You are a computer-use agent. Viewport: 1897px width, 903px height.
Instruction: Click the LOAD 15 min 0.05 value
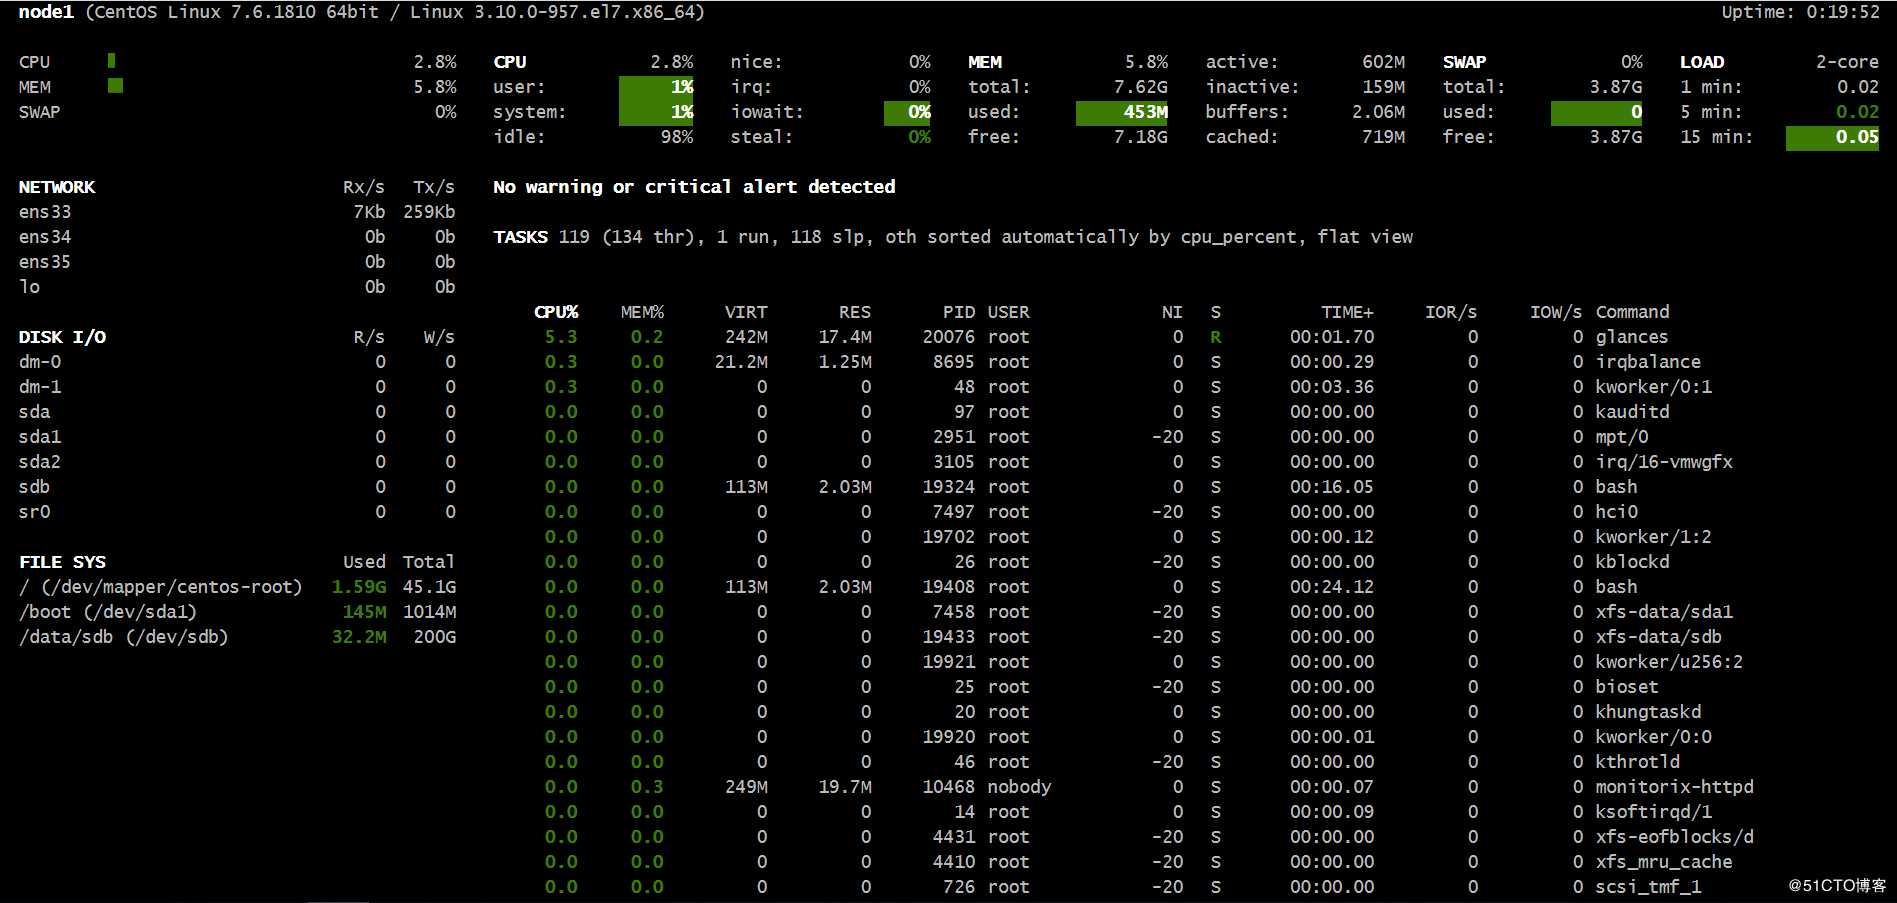[x=1832, y=138]
